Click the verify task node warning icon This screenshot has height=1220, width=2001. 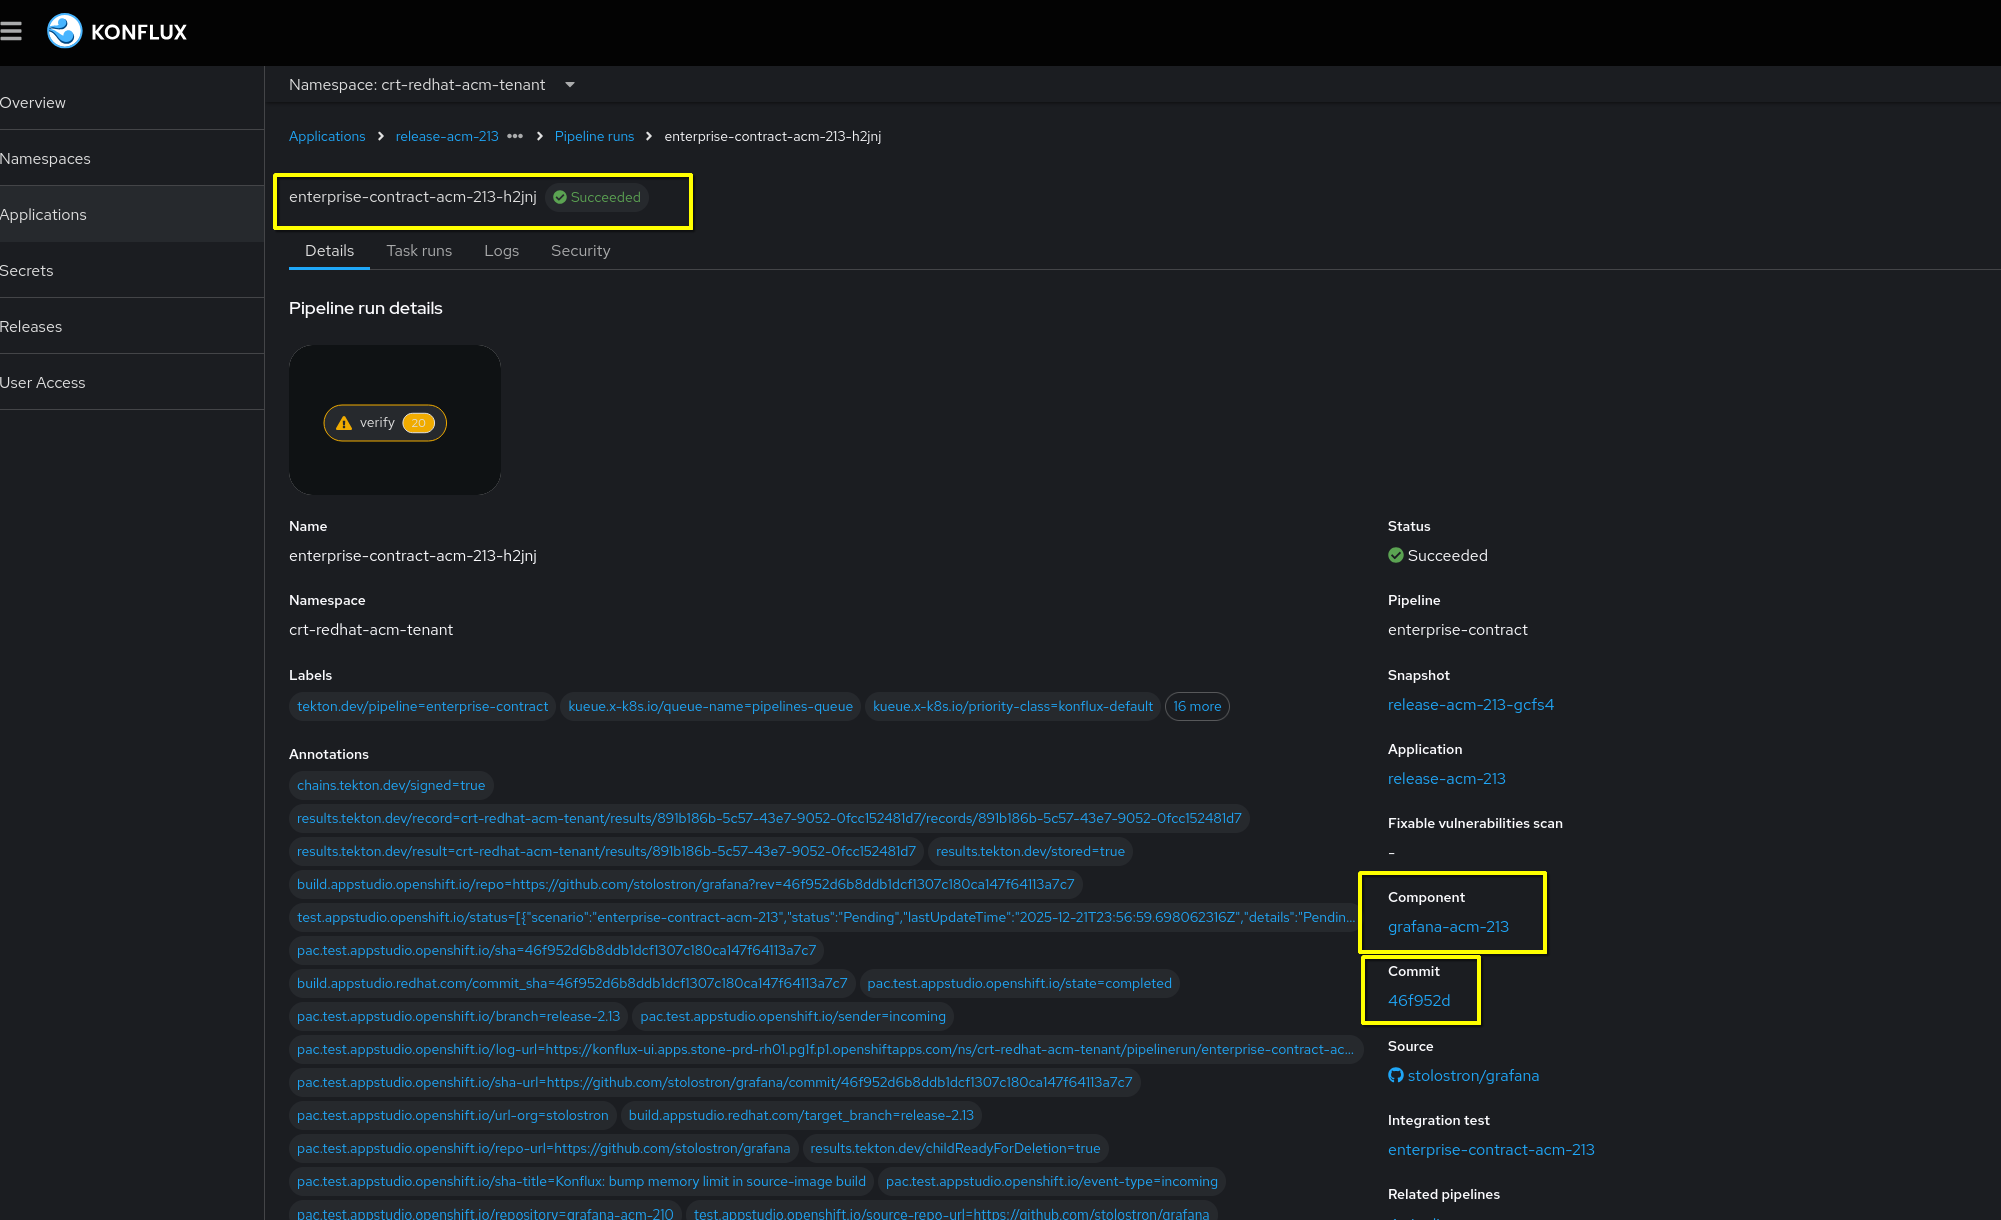click(344, 423)
